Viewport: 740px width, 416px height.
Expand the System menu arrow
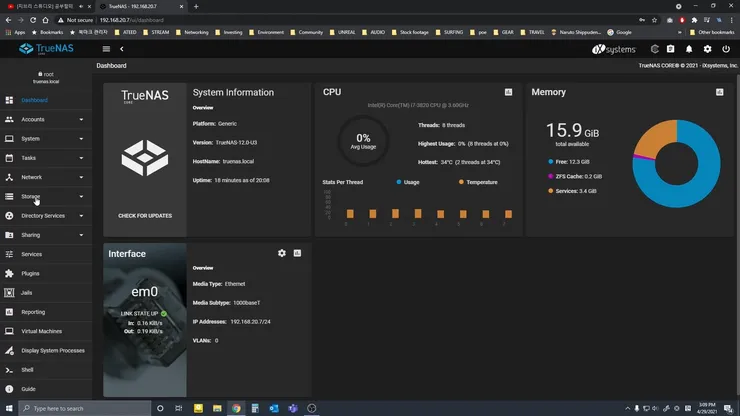81,139
